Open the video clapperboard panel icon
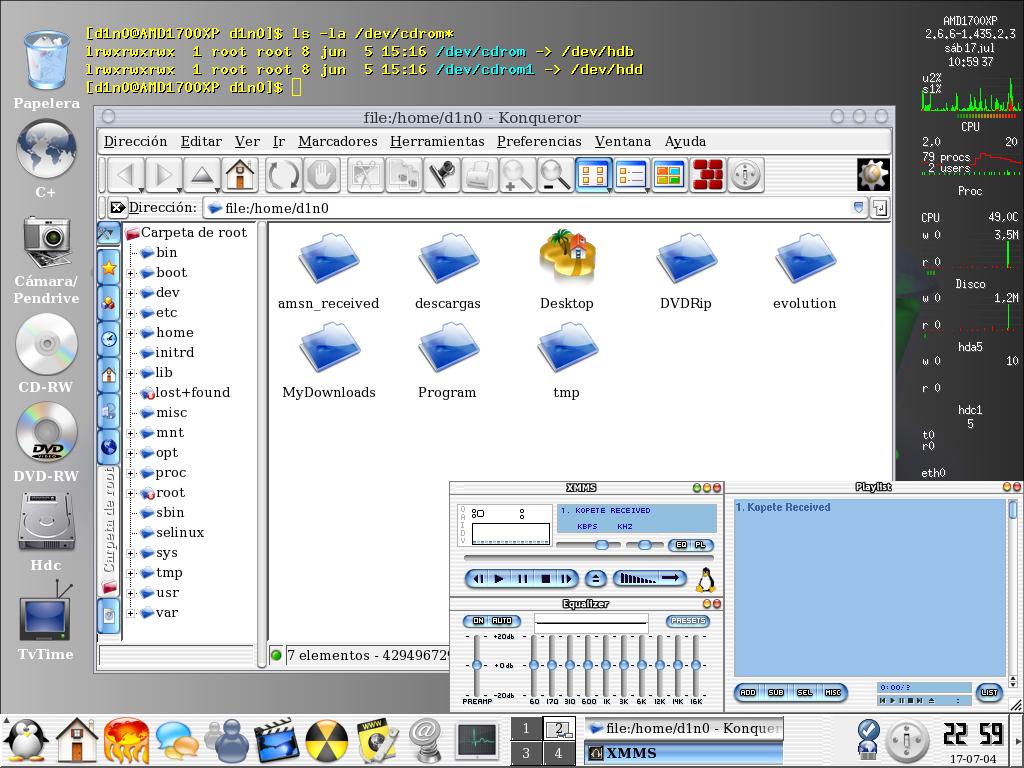 point(276,741)
